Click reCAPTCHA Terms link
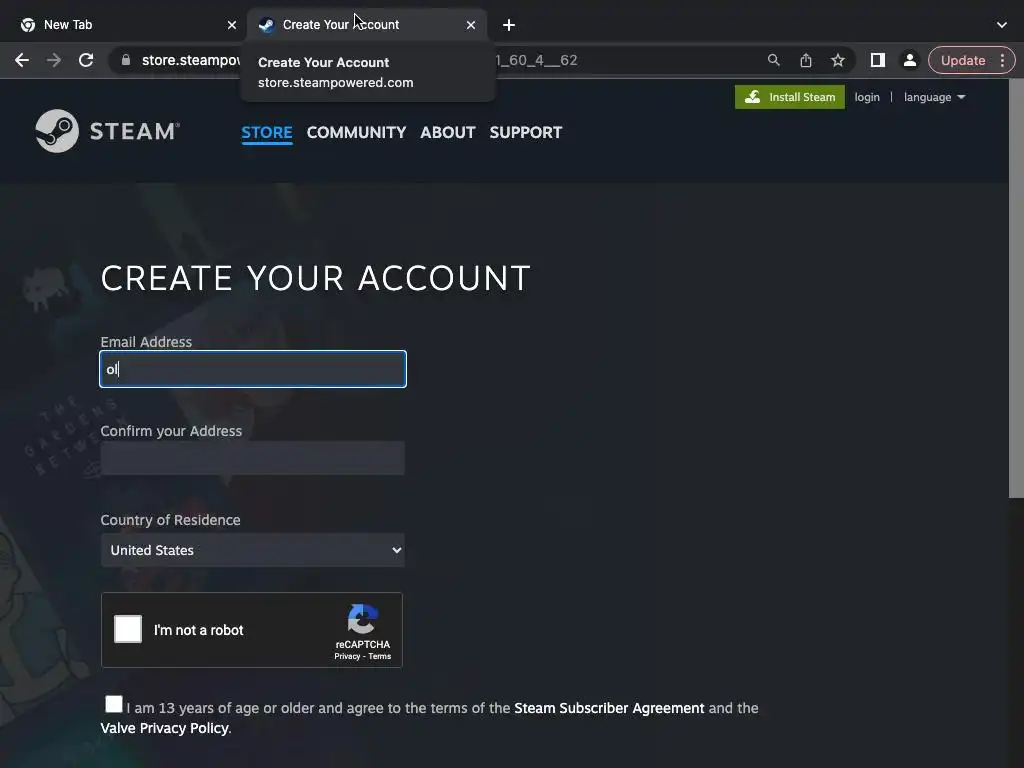This screenshot has height=768, width=1024. tap(379, 656)
